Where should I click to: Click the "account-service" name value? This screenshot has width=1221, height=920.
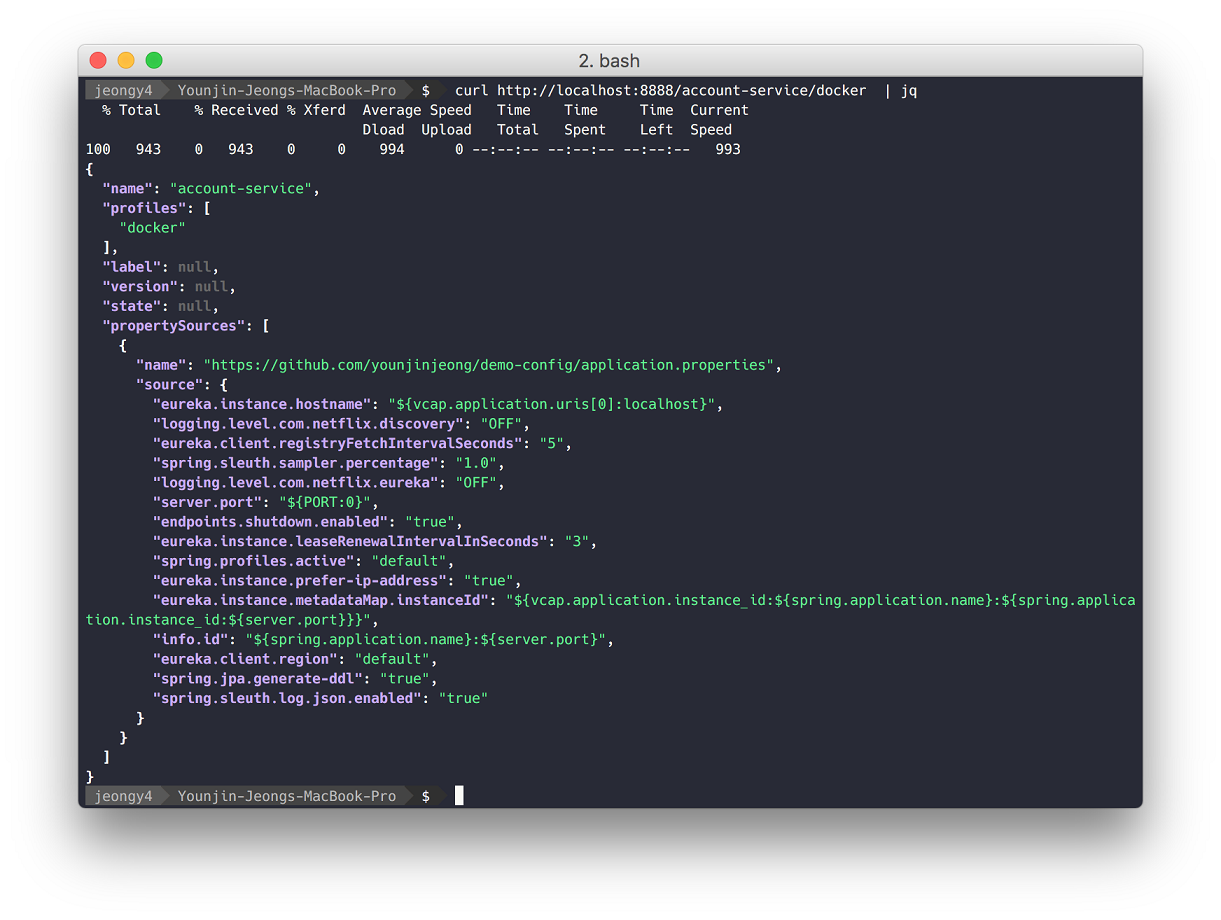pos(243,189)
